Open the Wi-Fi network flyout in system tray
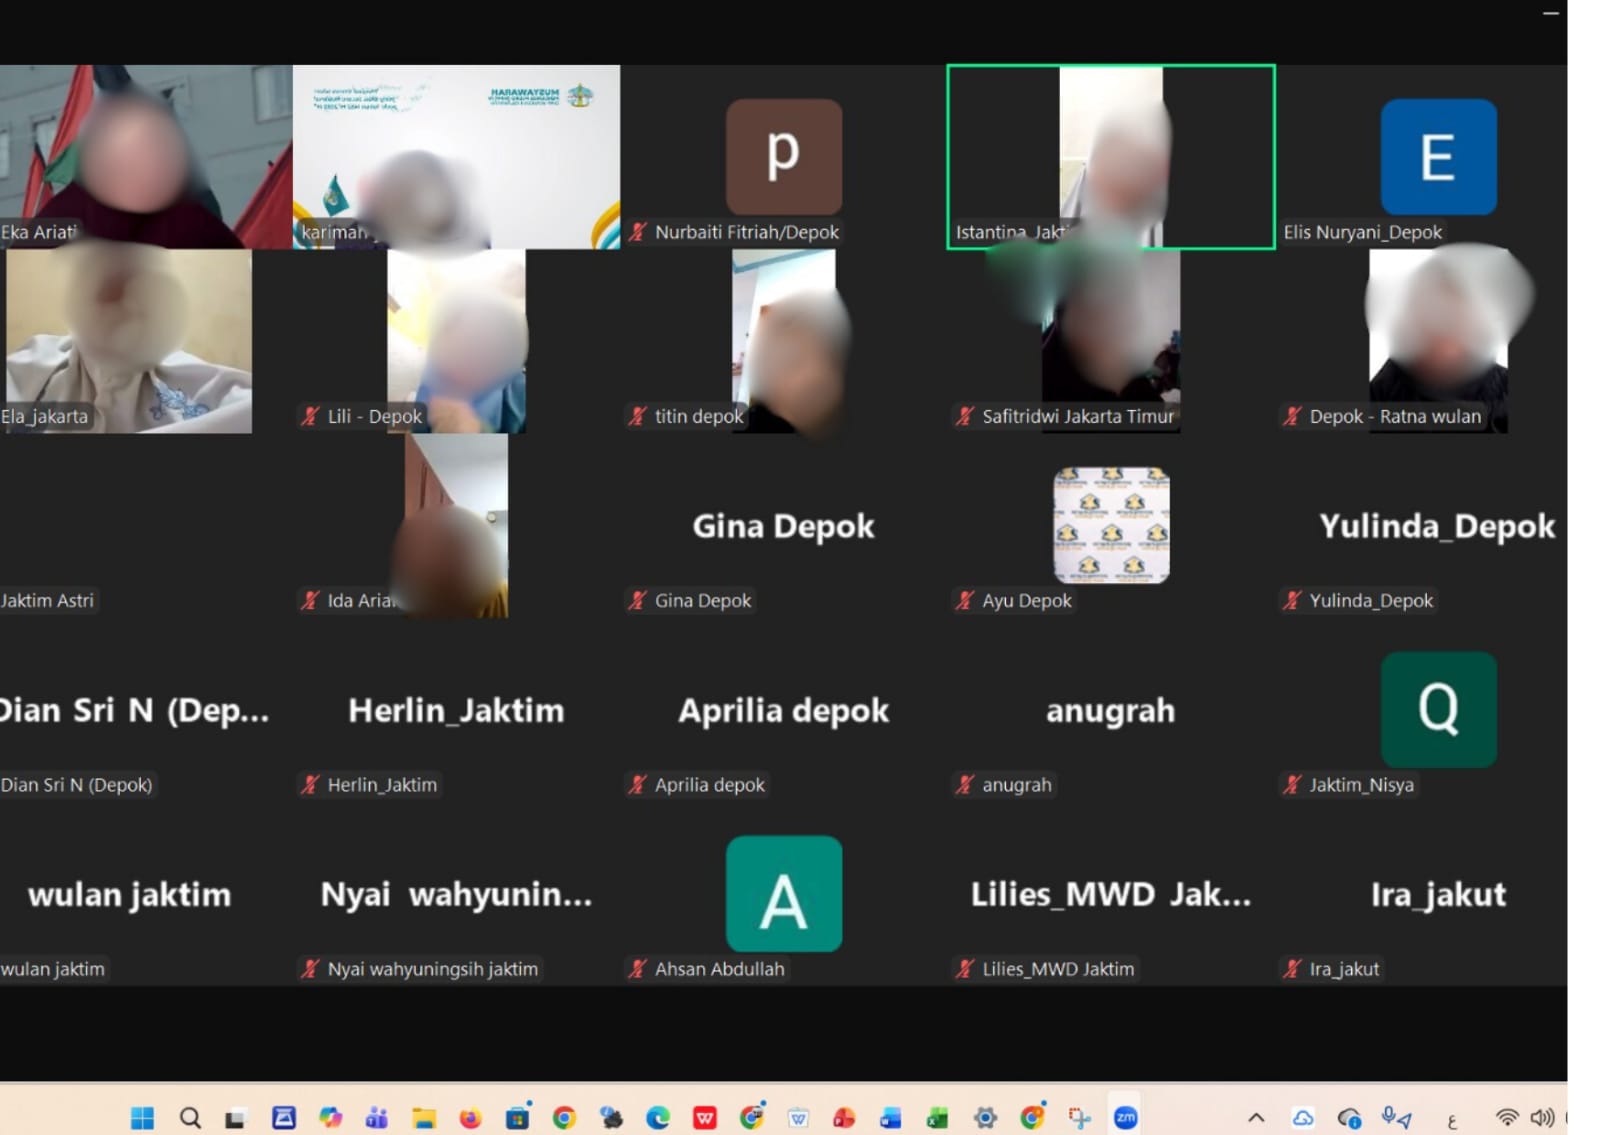This screenshot has height=1135, width=1600. (x=1506, y=1117)
